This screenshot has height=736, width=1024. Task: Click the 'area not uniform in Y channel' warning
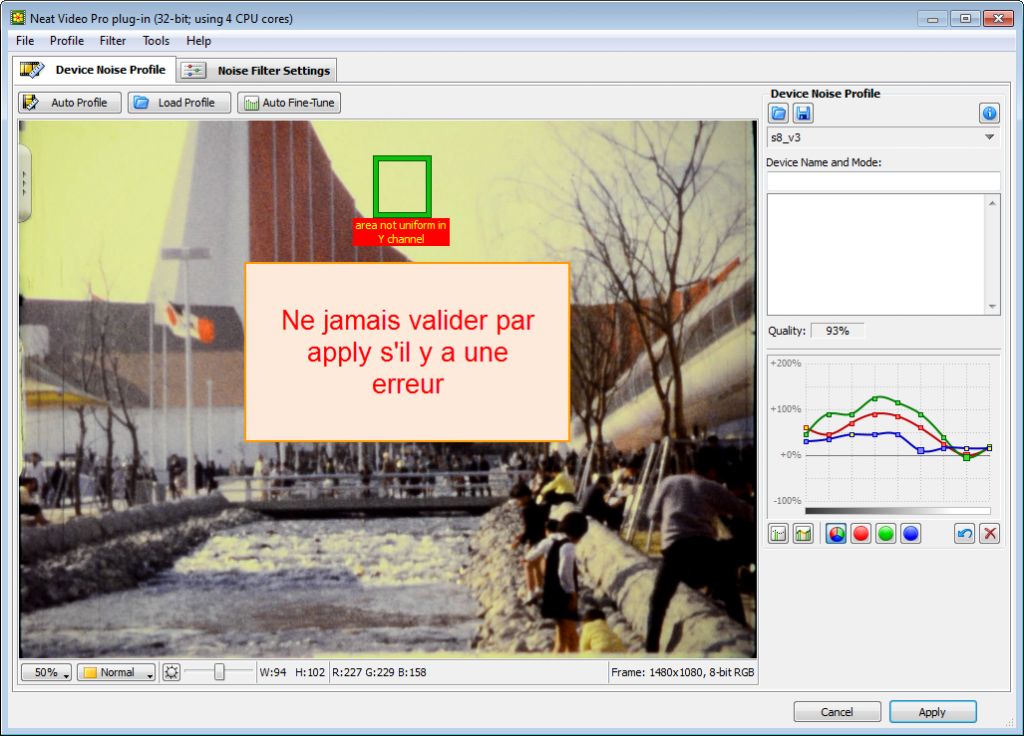coord(401,232)
